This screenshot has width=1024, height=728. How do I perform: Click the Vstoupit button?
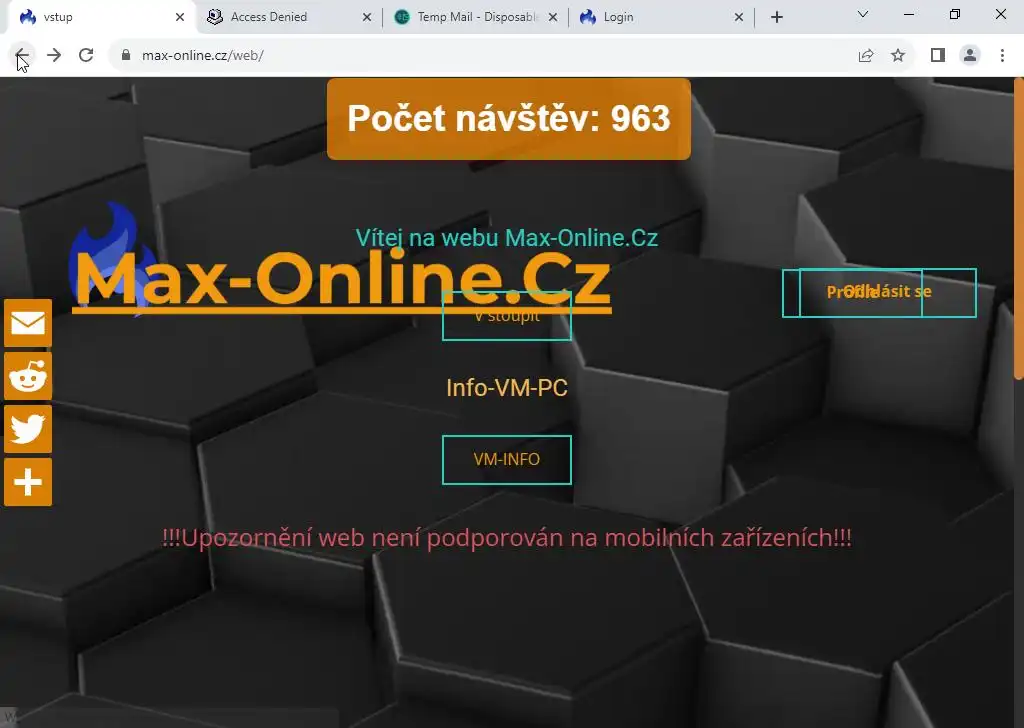coord(507,316)
